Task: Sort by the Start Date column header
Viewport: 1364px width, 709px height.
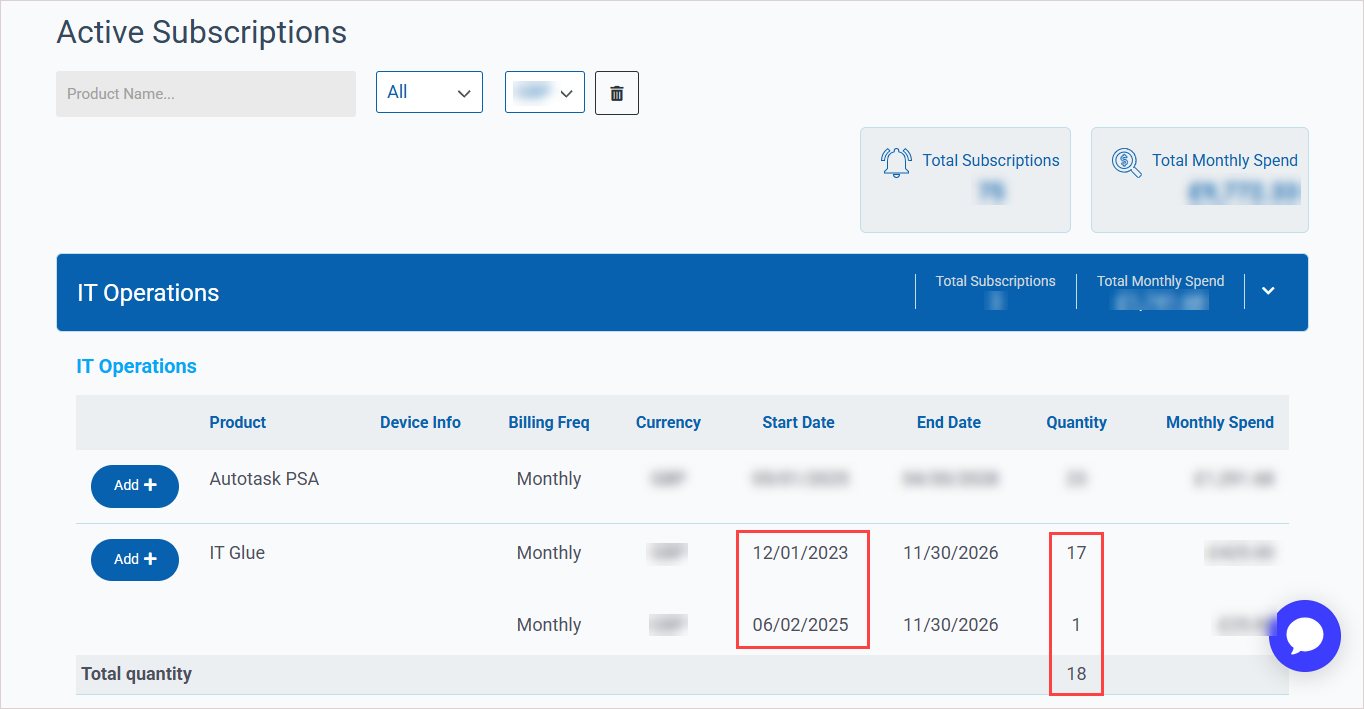Action: pyautogui.click(x=798, y=422)
